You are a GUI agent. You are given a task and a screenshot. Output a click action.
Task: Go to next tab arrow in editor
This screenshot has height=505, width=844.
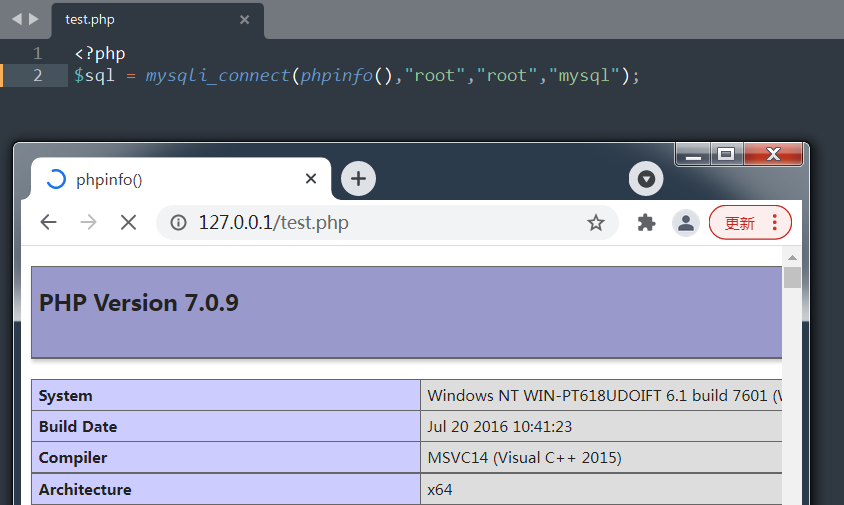[x=33, y=19]
